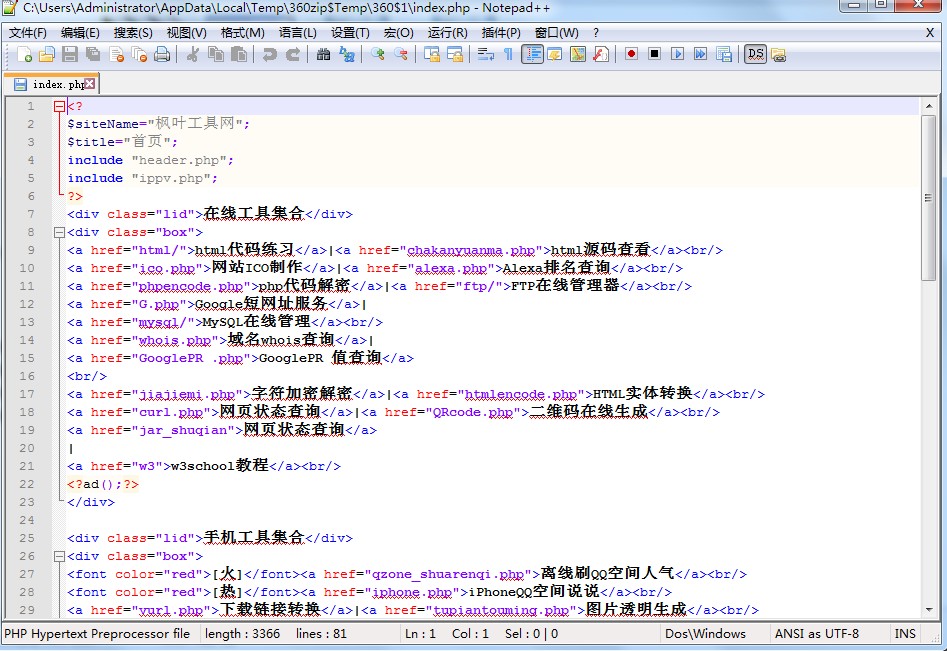This screenshot has width=947, height=651.
Task: Click the Open file folder icon
Action: click(47, 54)
